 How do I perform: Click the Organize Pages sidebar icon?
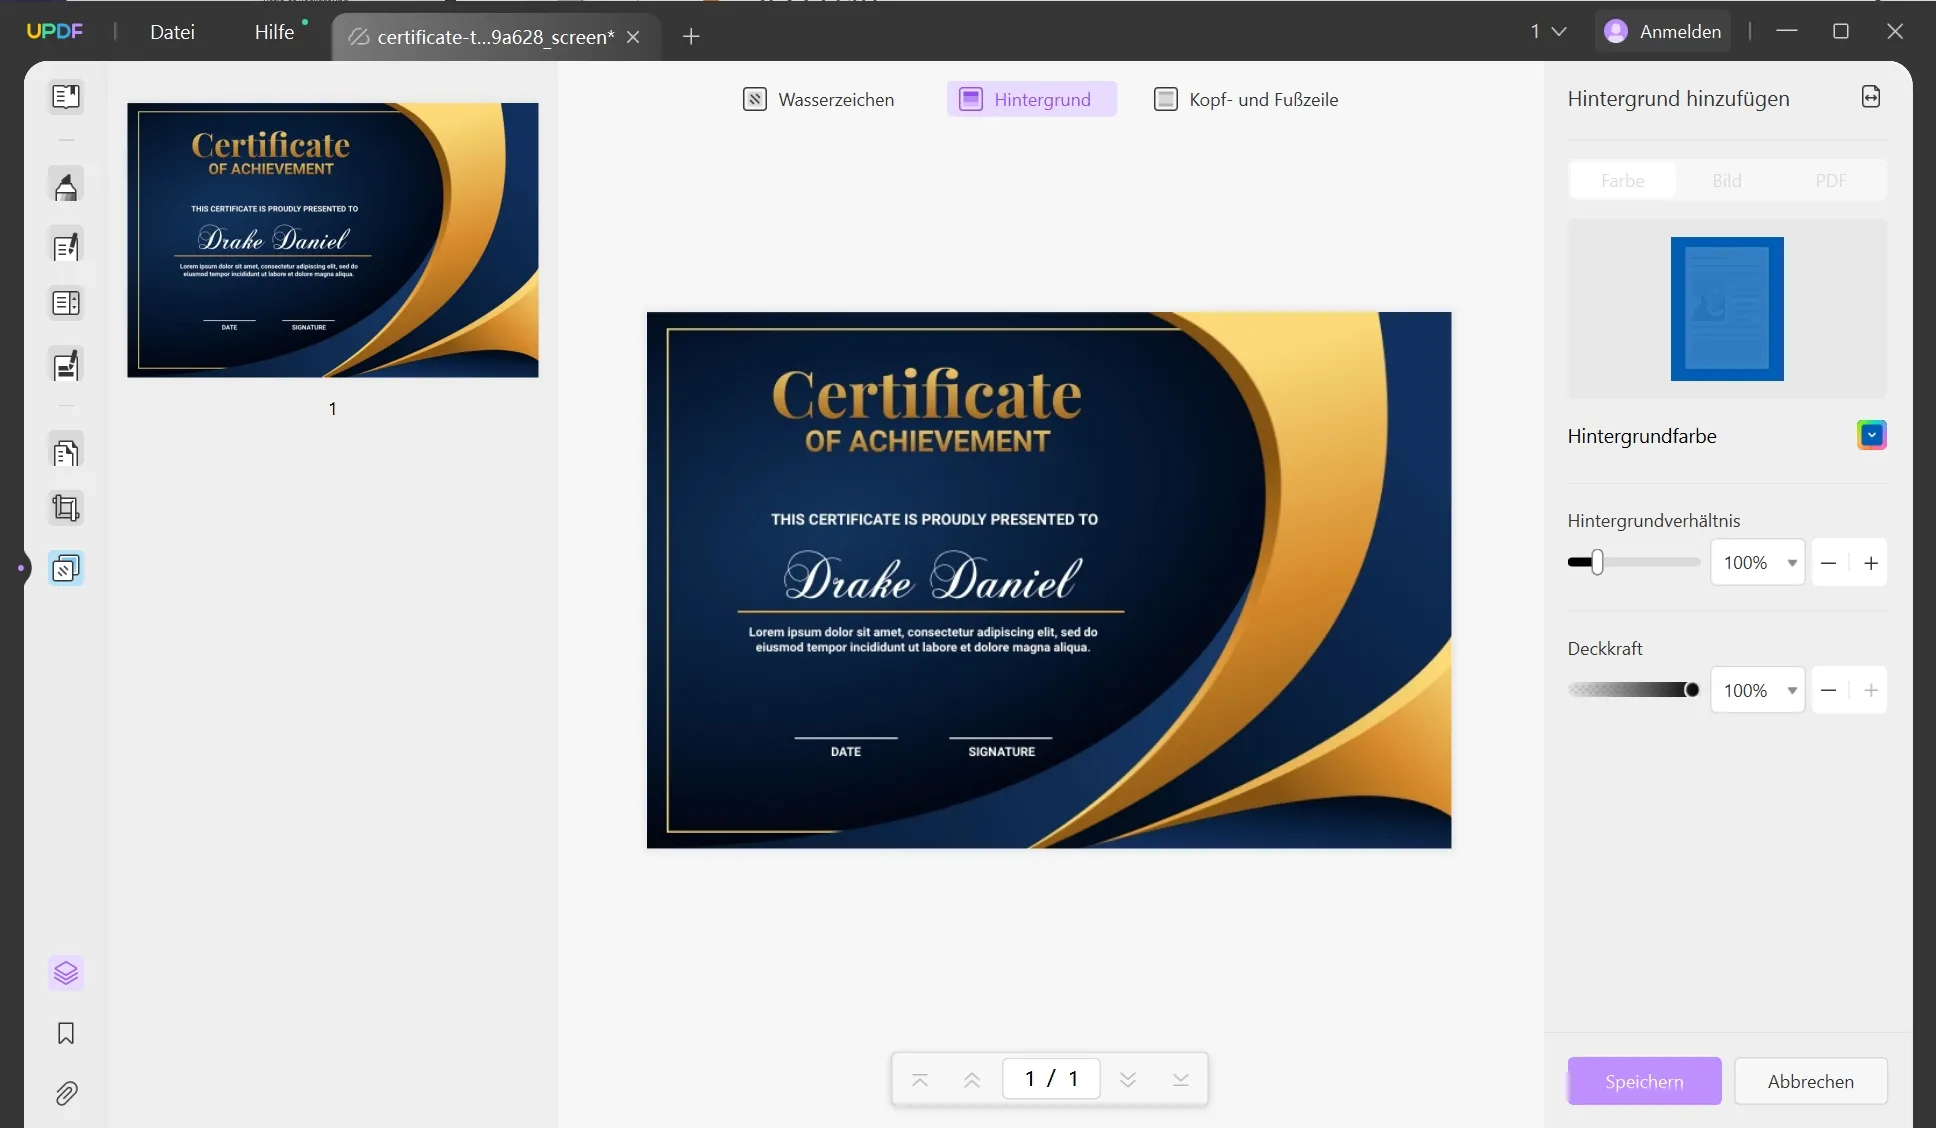(x=66, y=454)
